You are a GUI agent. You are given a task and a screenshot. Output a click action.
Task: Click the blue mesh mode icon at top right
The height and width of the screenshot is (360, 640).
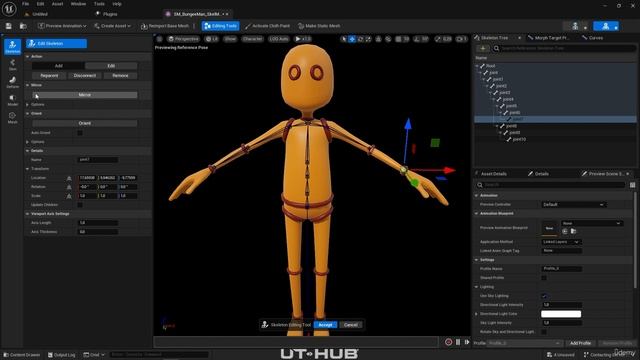pos(606,26)
